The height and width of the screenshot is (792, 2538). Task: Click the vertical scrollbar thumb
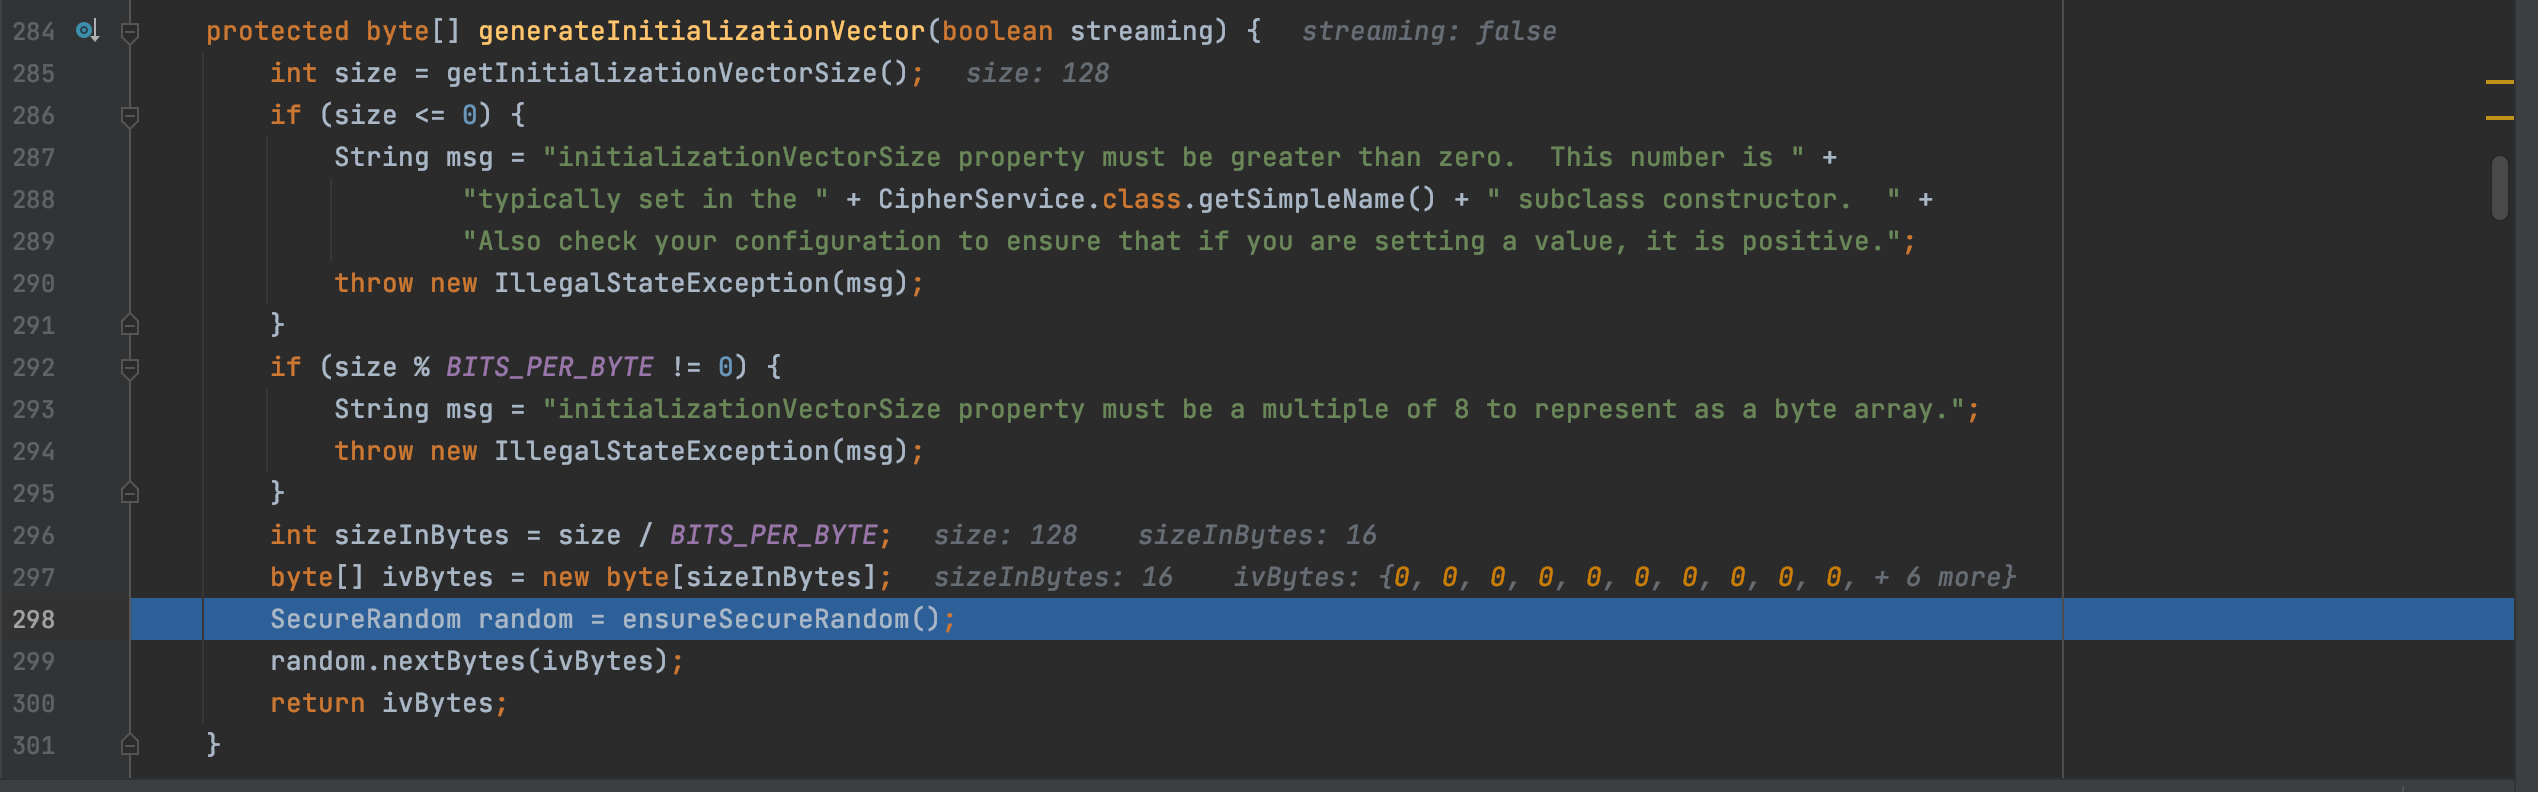point(2499,187)
